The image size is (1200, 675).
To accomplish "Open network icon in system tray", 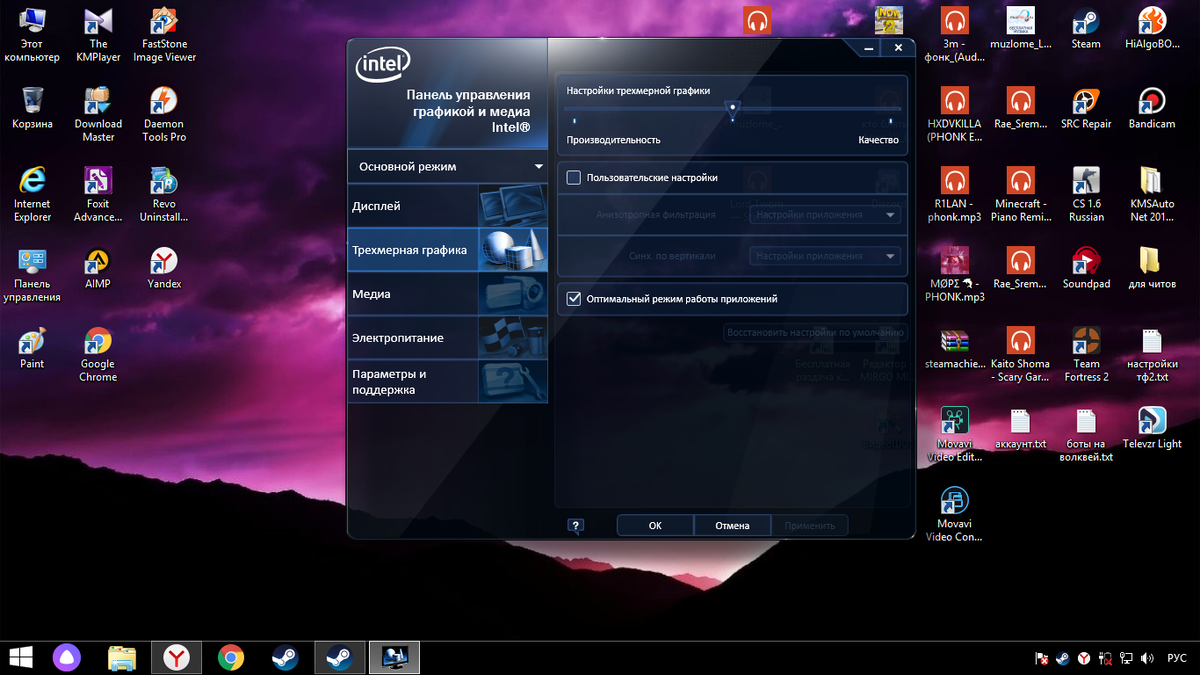I will click(x=1126, y=658).
